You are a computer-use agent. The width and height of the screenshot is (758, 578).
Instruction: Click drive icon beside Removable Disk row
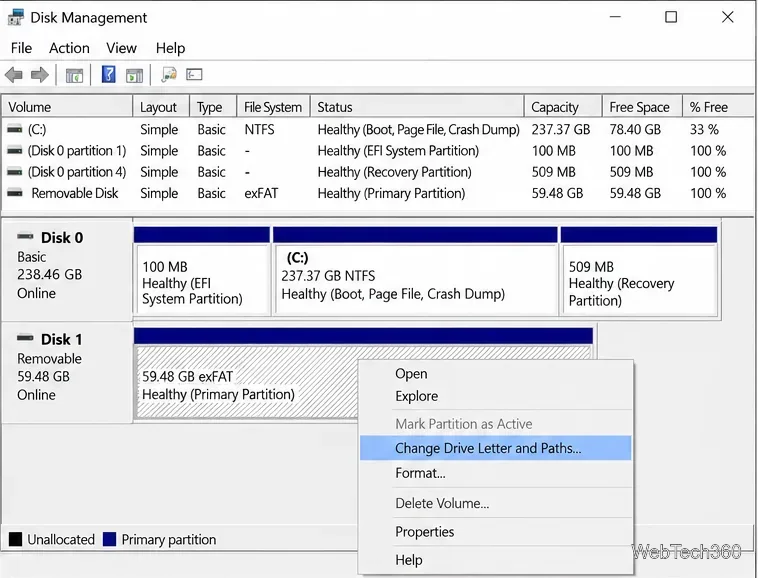click(x=15, y=193)
